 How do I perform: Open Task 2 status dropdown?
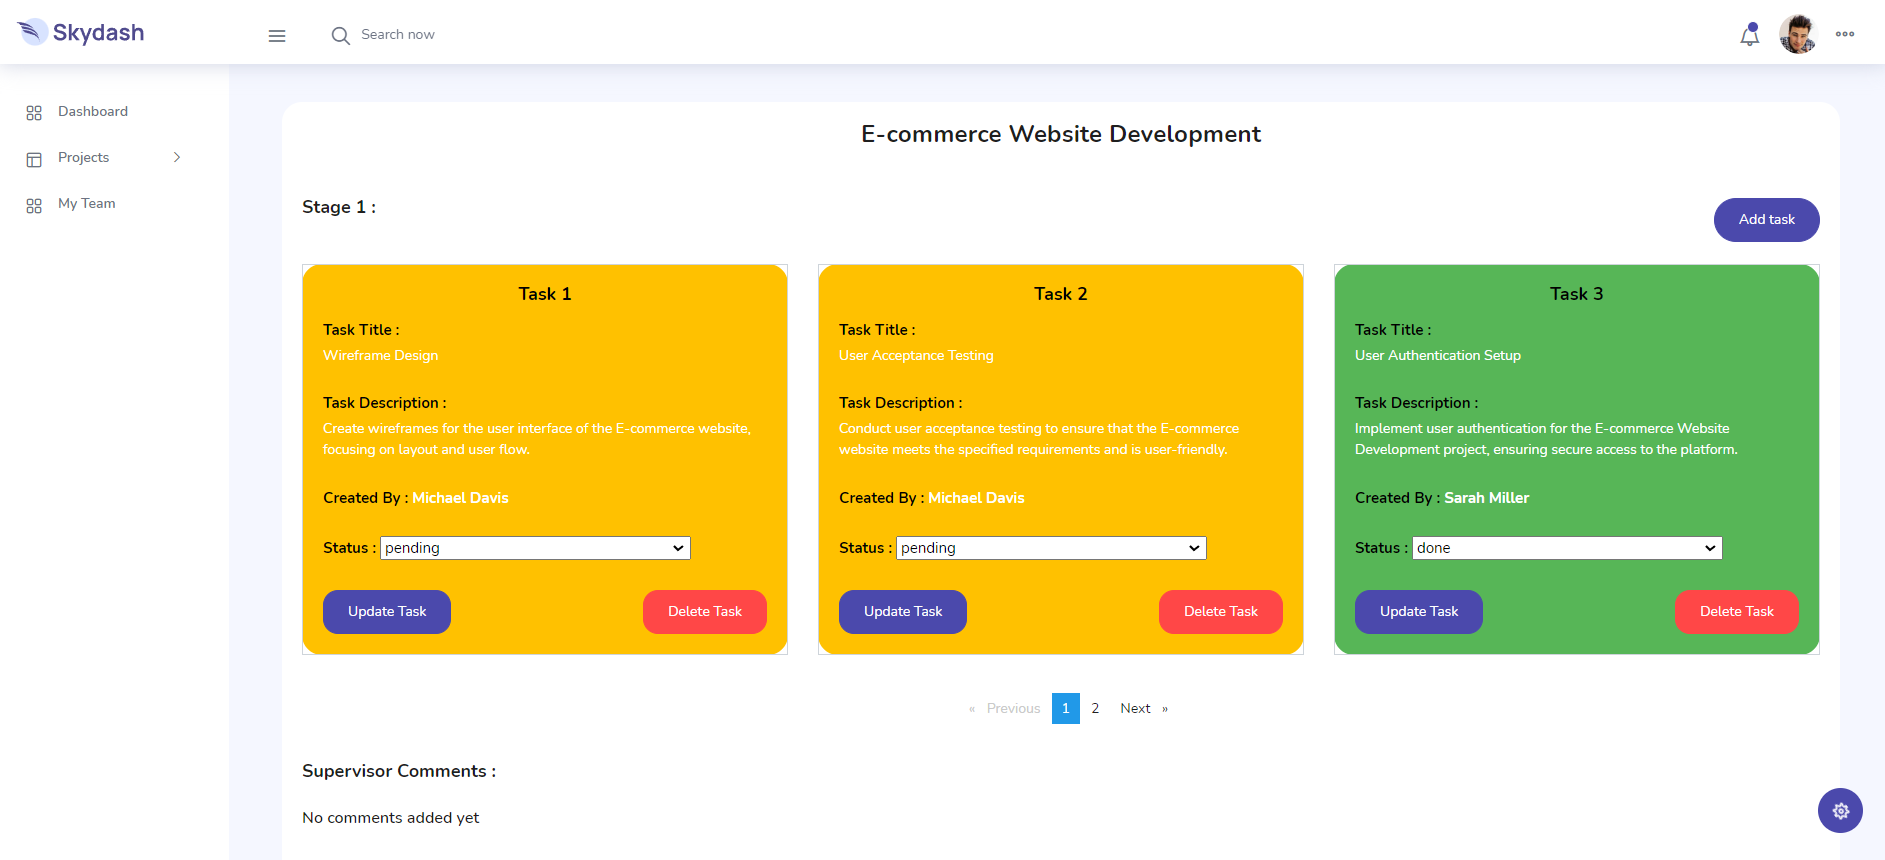pyautogui.click(x=1051, y=548)
